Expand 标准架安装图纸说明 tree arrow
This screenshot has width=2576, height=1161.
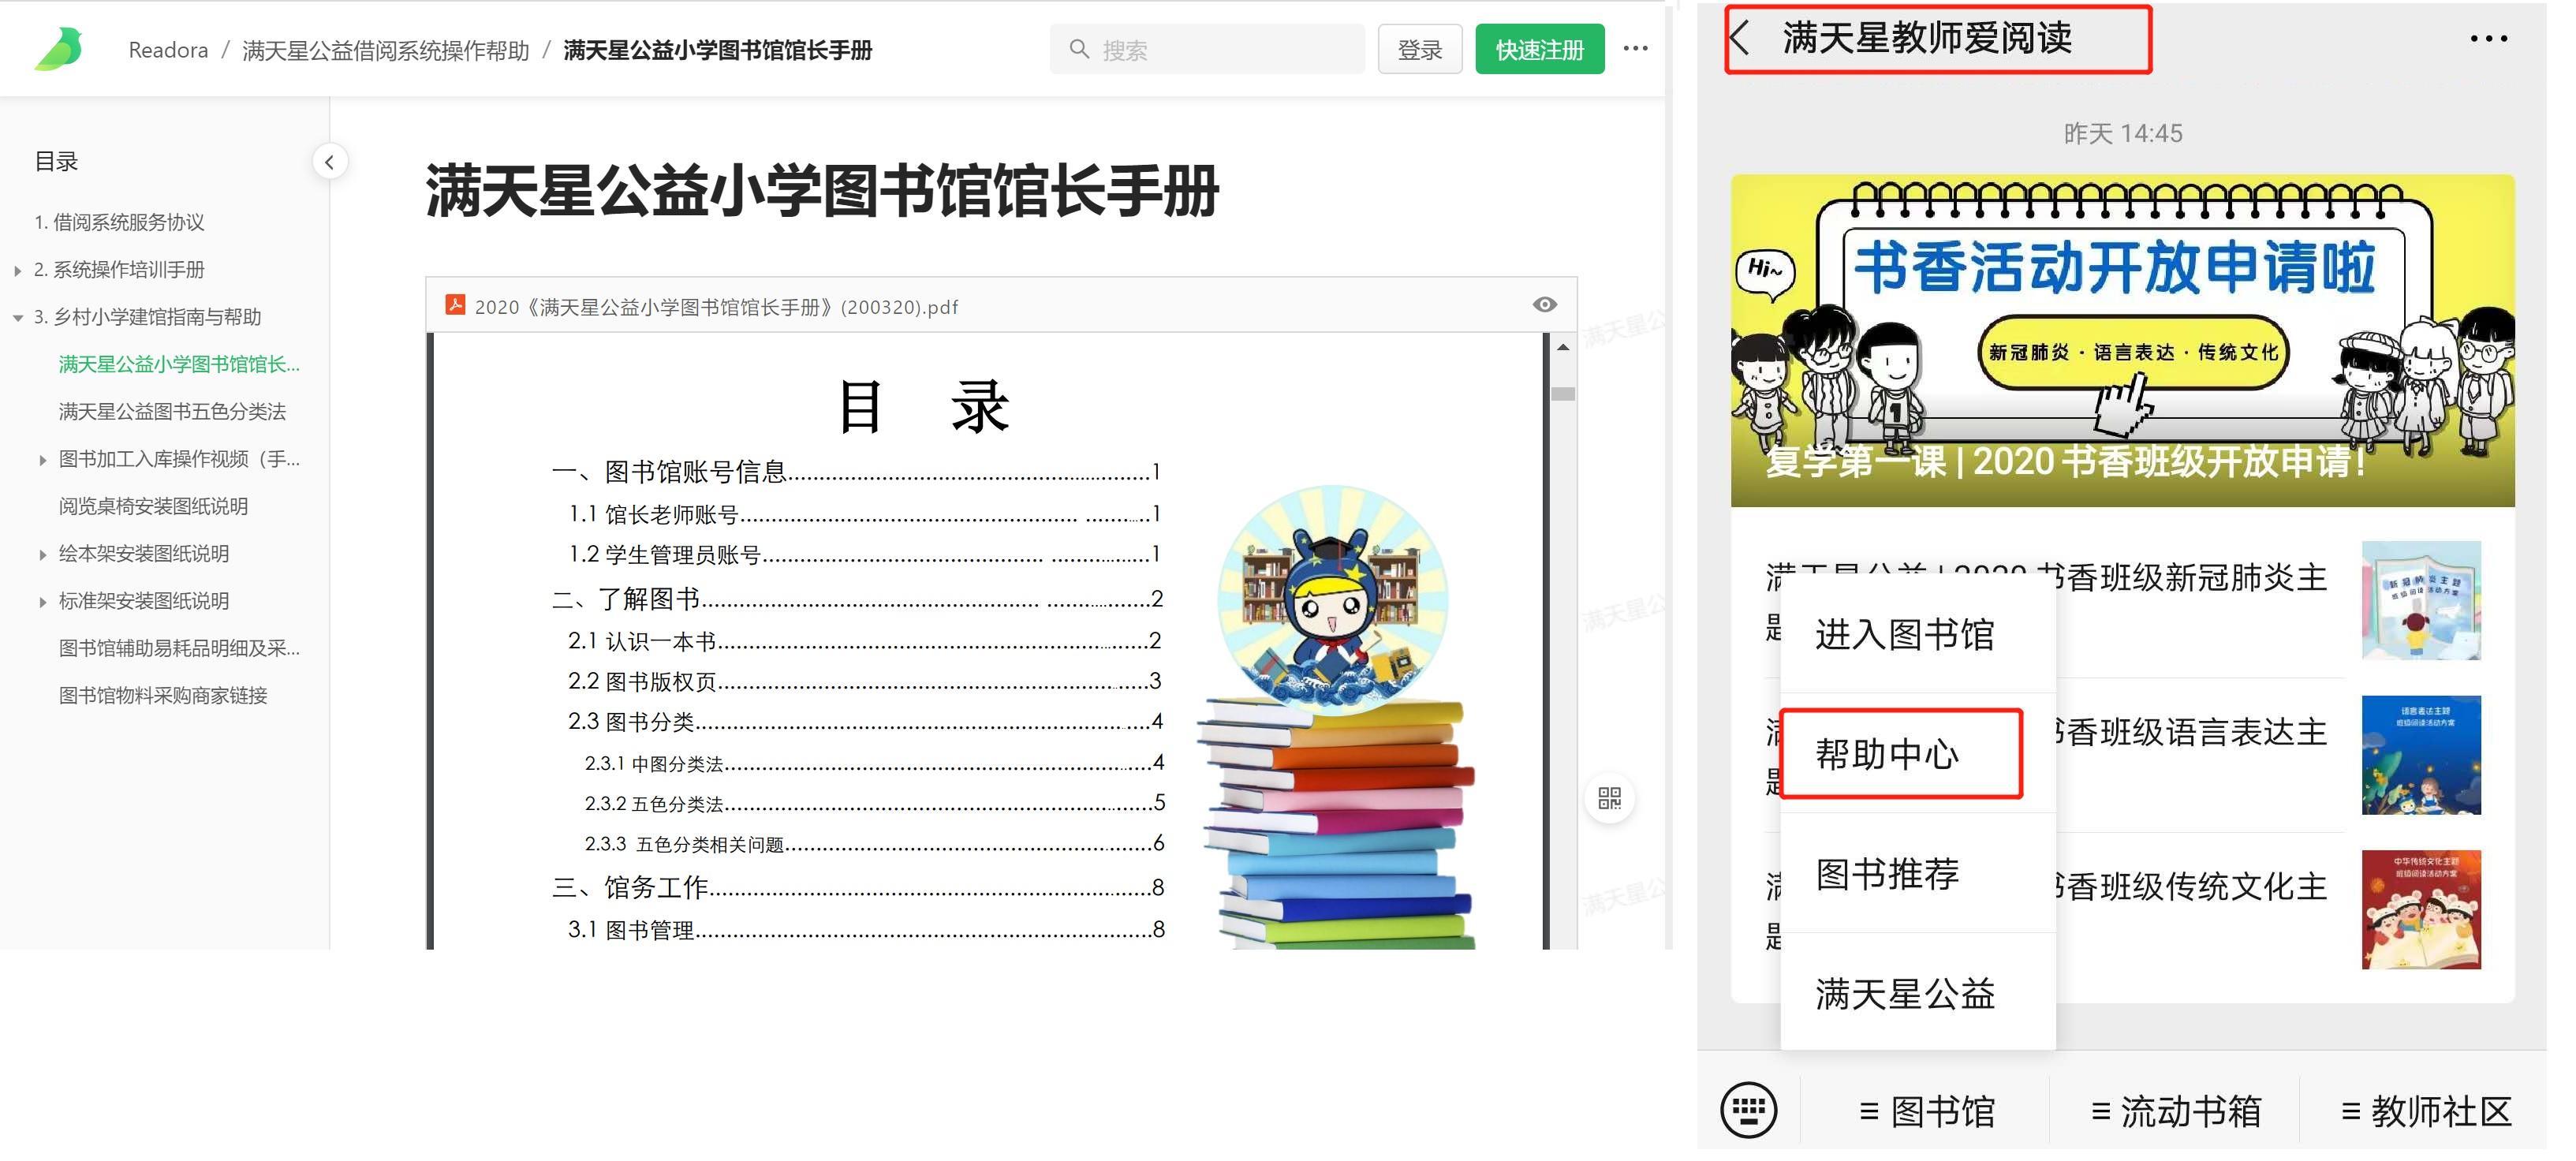tap(43, 602)
